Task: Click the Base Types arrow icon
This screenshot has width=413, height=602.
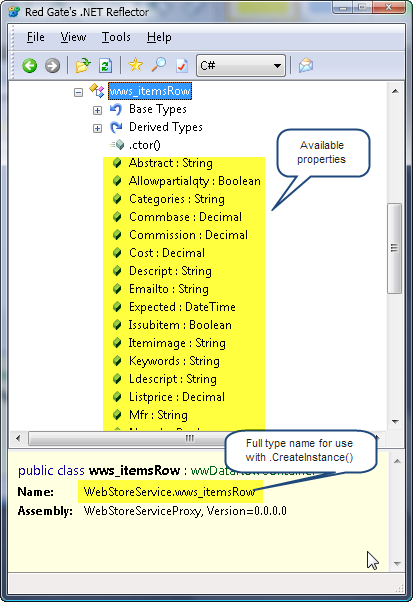Action: pos(116,109)
